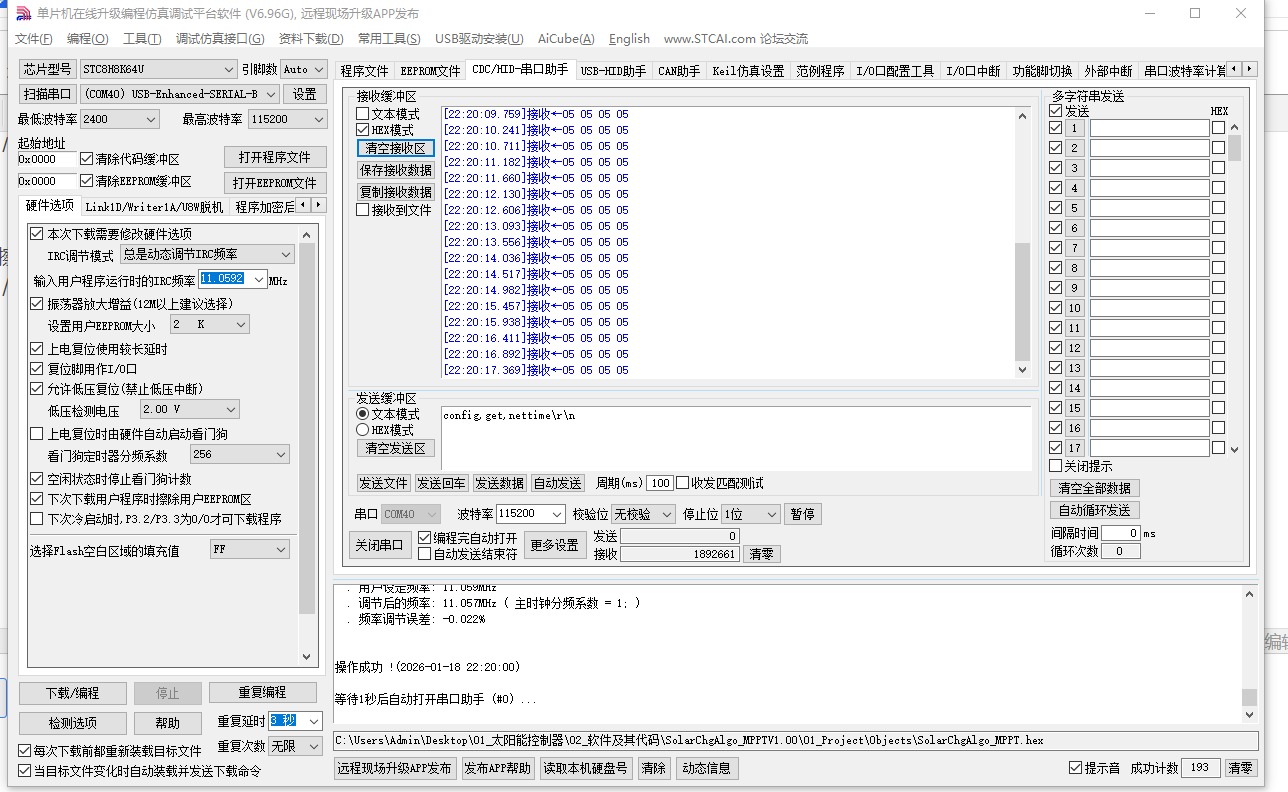Switch to the 程序文件 tab

[x=364, y=71]
